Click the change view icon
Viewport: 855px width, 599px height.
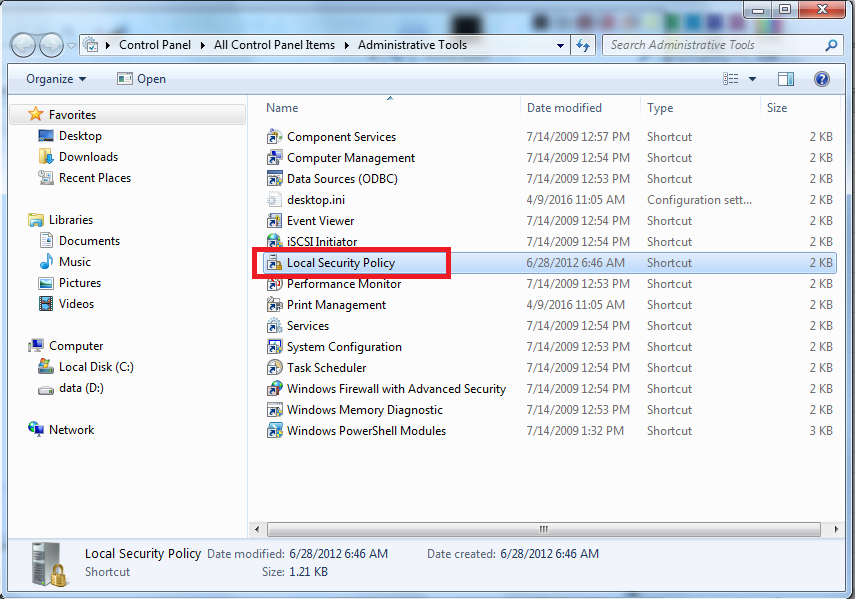pyautogui.click(x=731, y=79)
